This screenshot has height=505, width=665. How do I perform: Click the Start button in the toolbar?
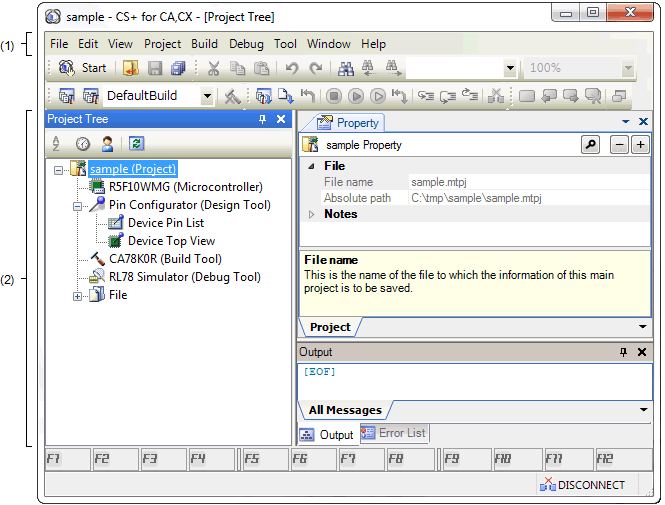[82, 68]
